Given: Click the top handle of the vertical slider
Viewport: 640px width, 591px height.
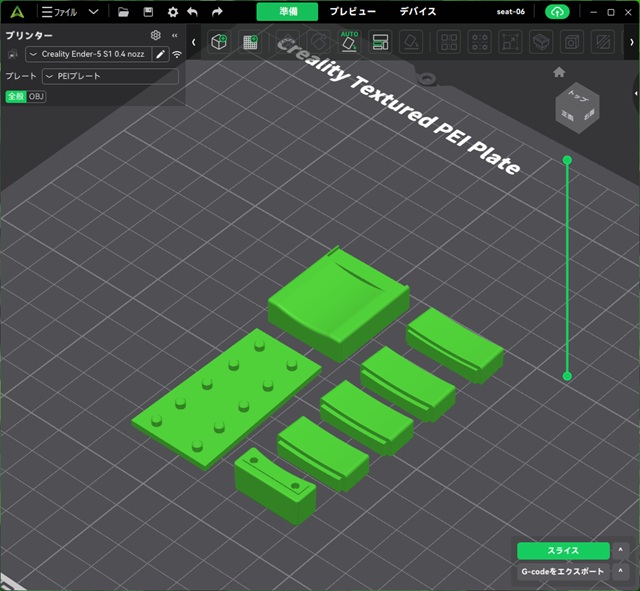Looking at the screenshot, I should pos(567,160).
